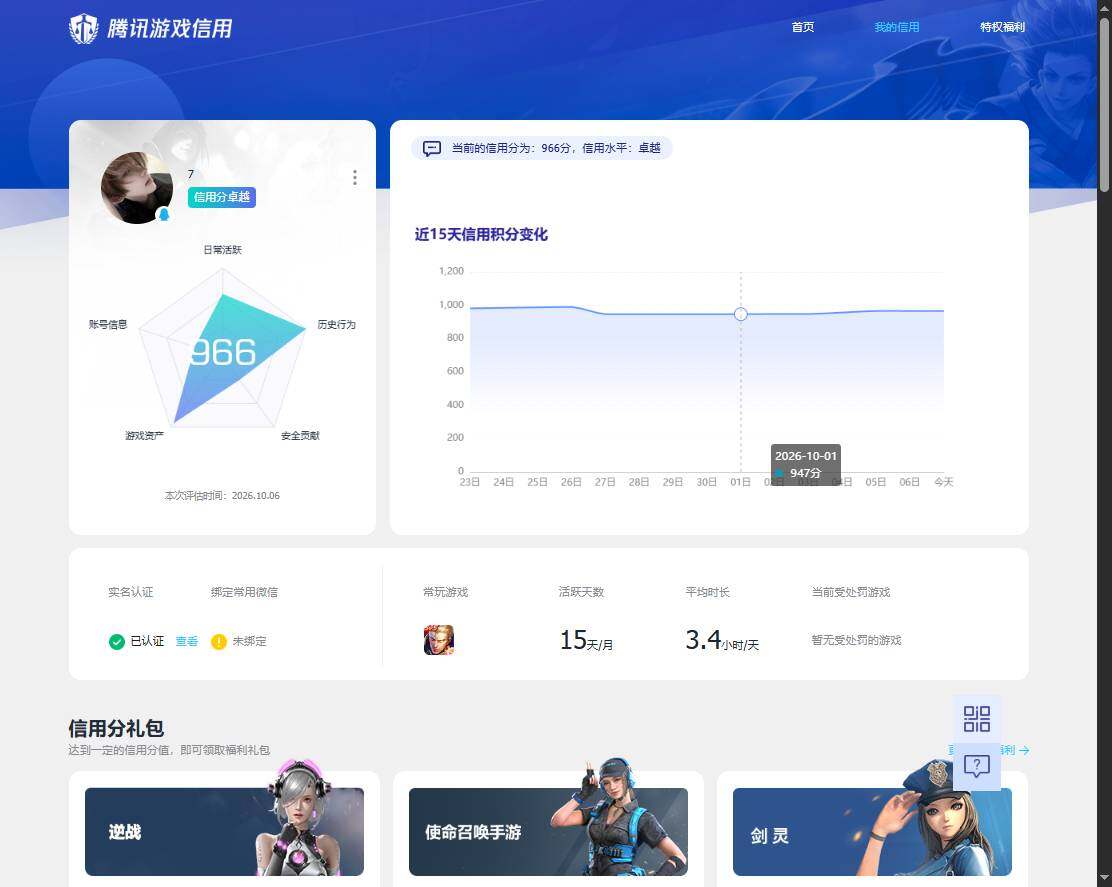Click the yellow warning icon beside 未绑定
The width and height of the screenshot is (1112, 887).
[218, 642]
